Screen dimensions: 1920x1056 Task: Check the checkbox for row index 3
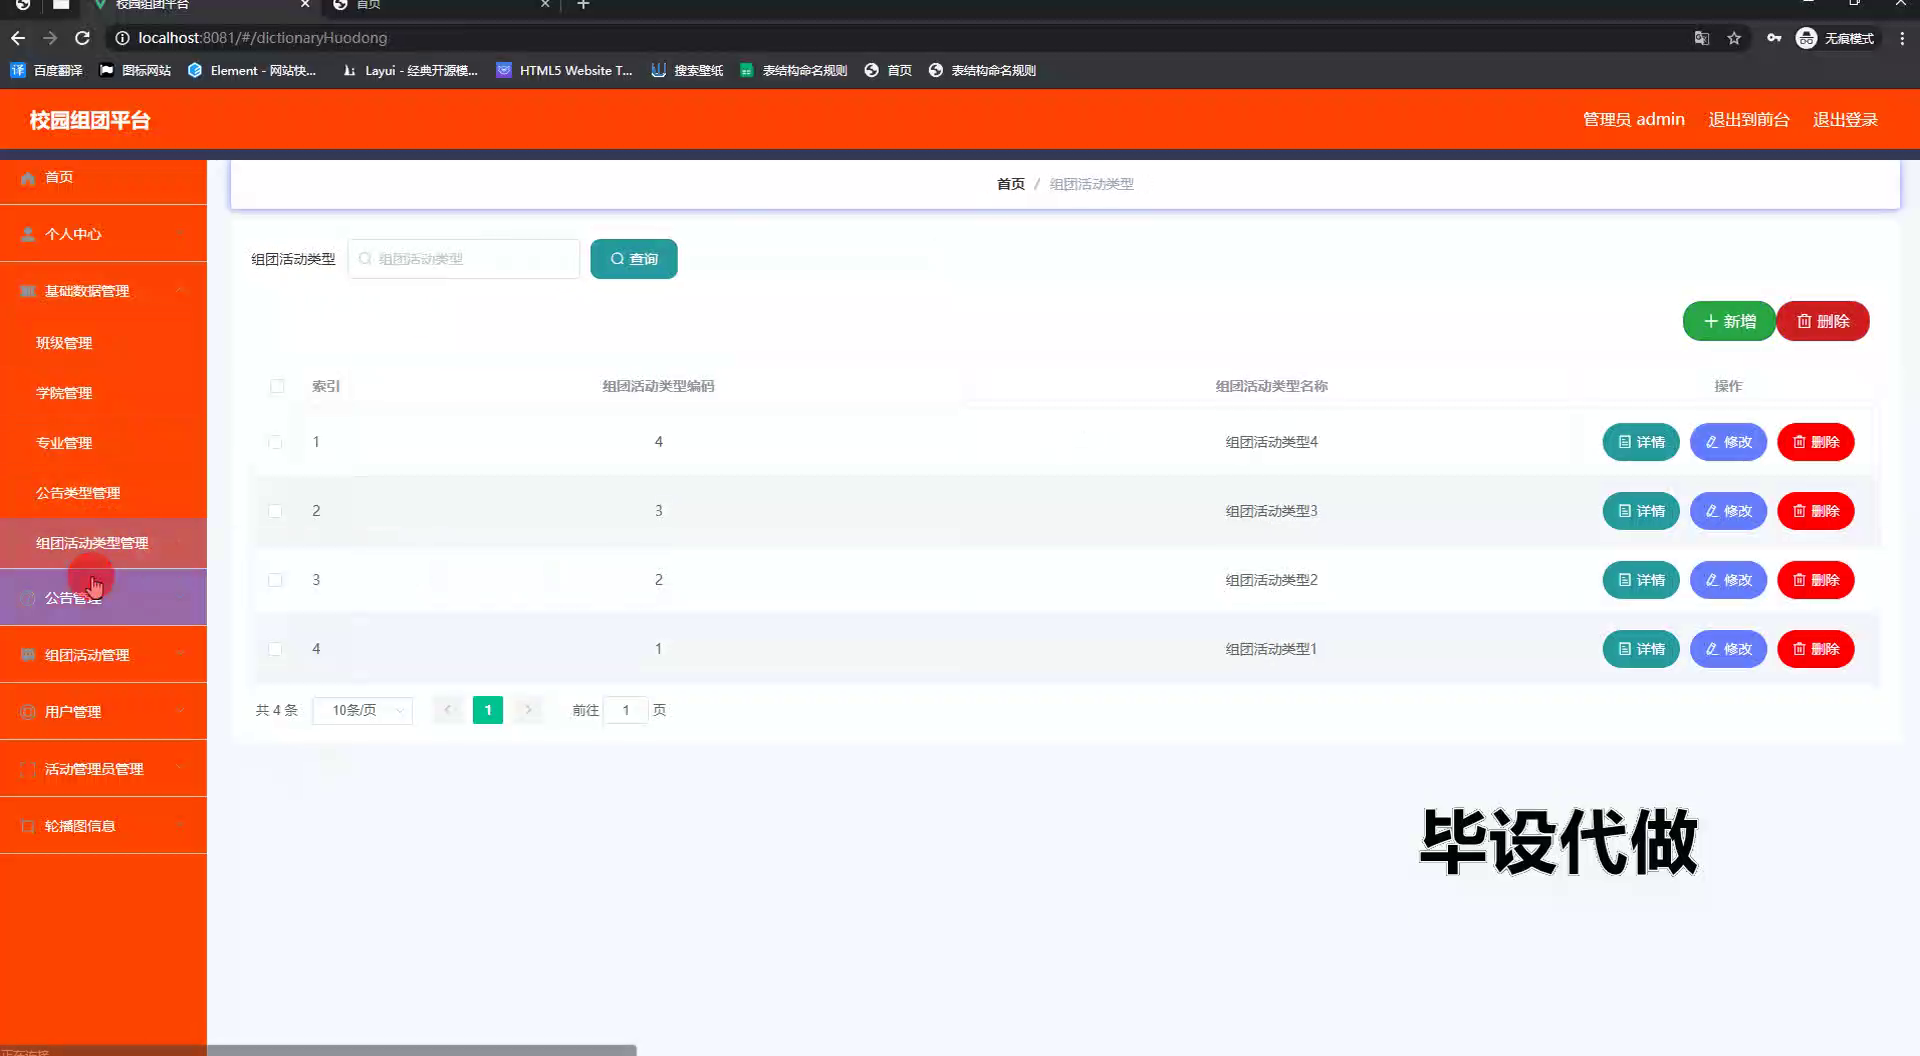coord(275,580)
